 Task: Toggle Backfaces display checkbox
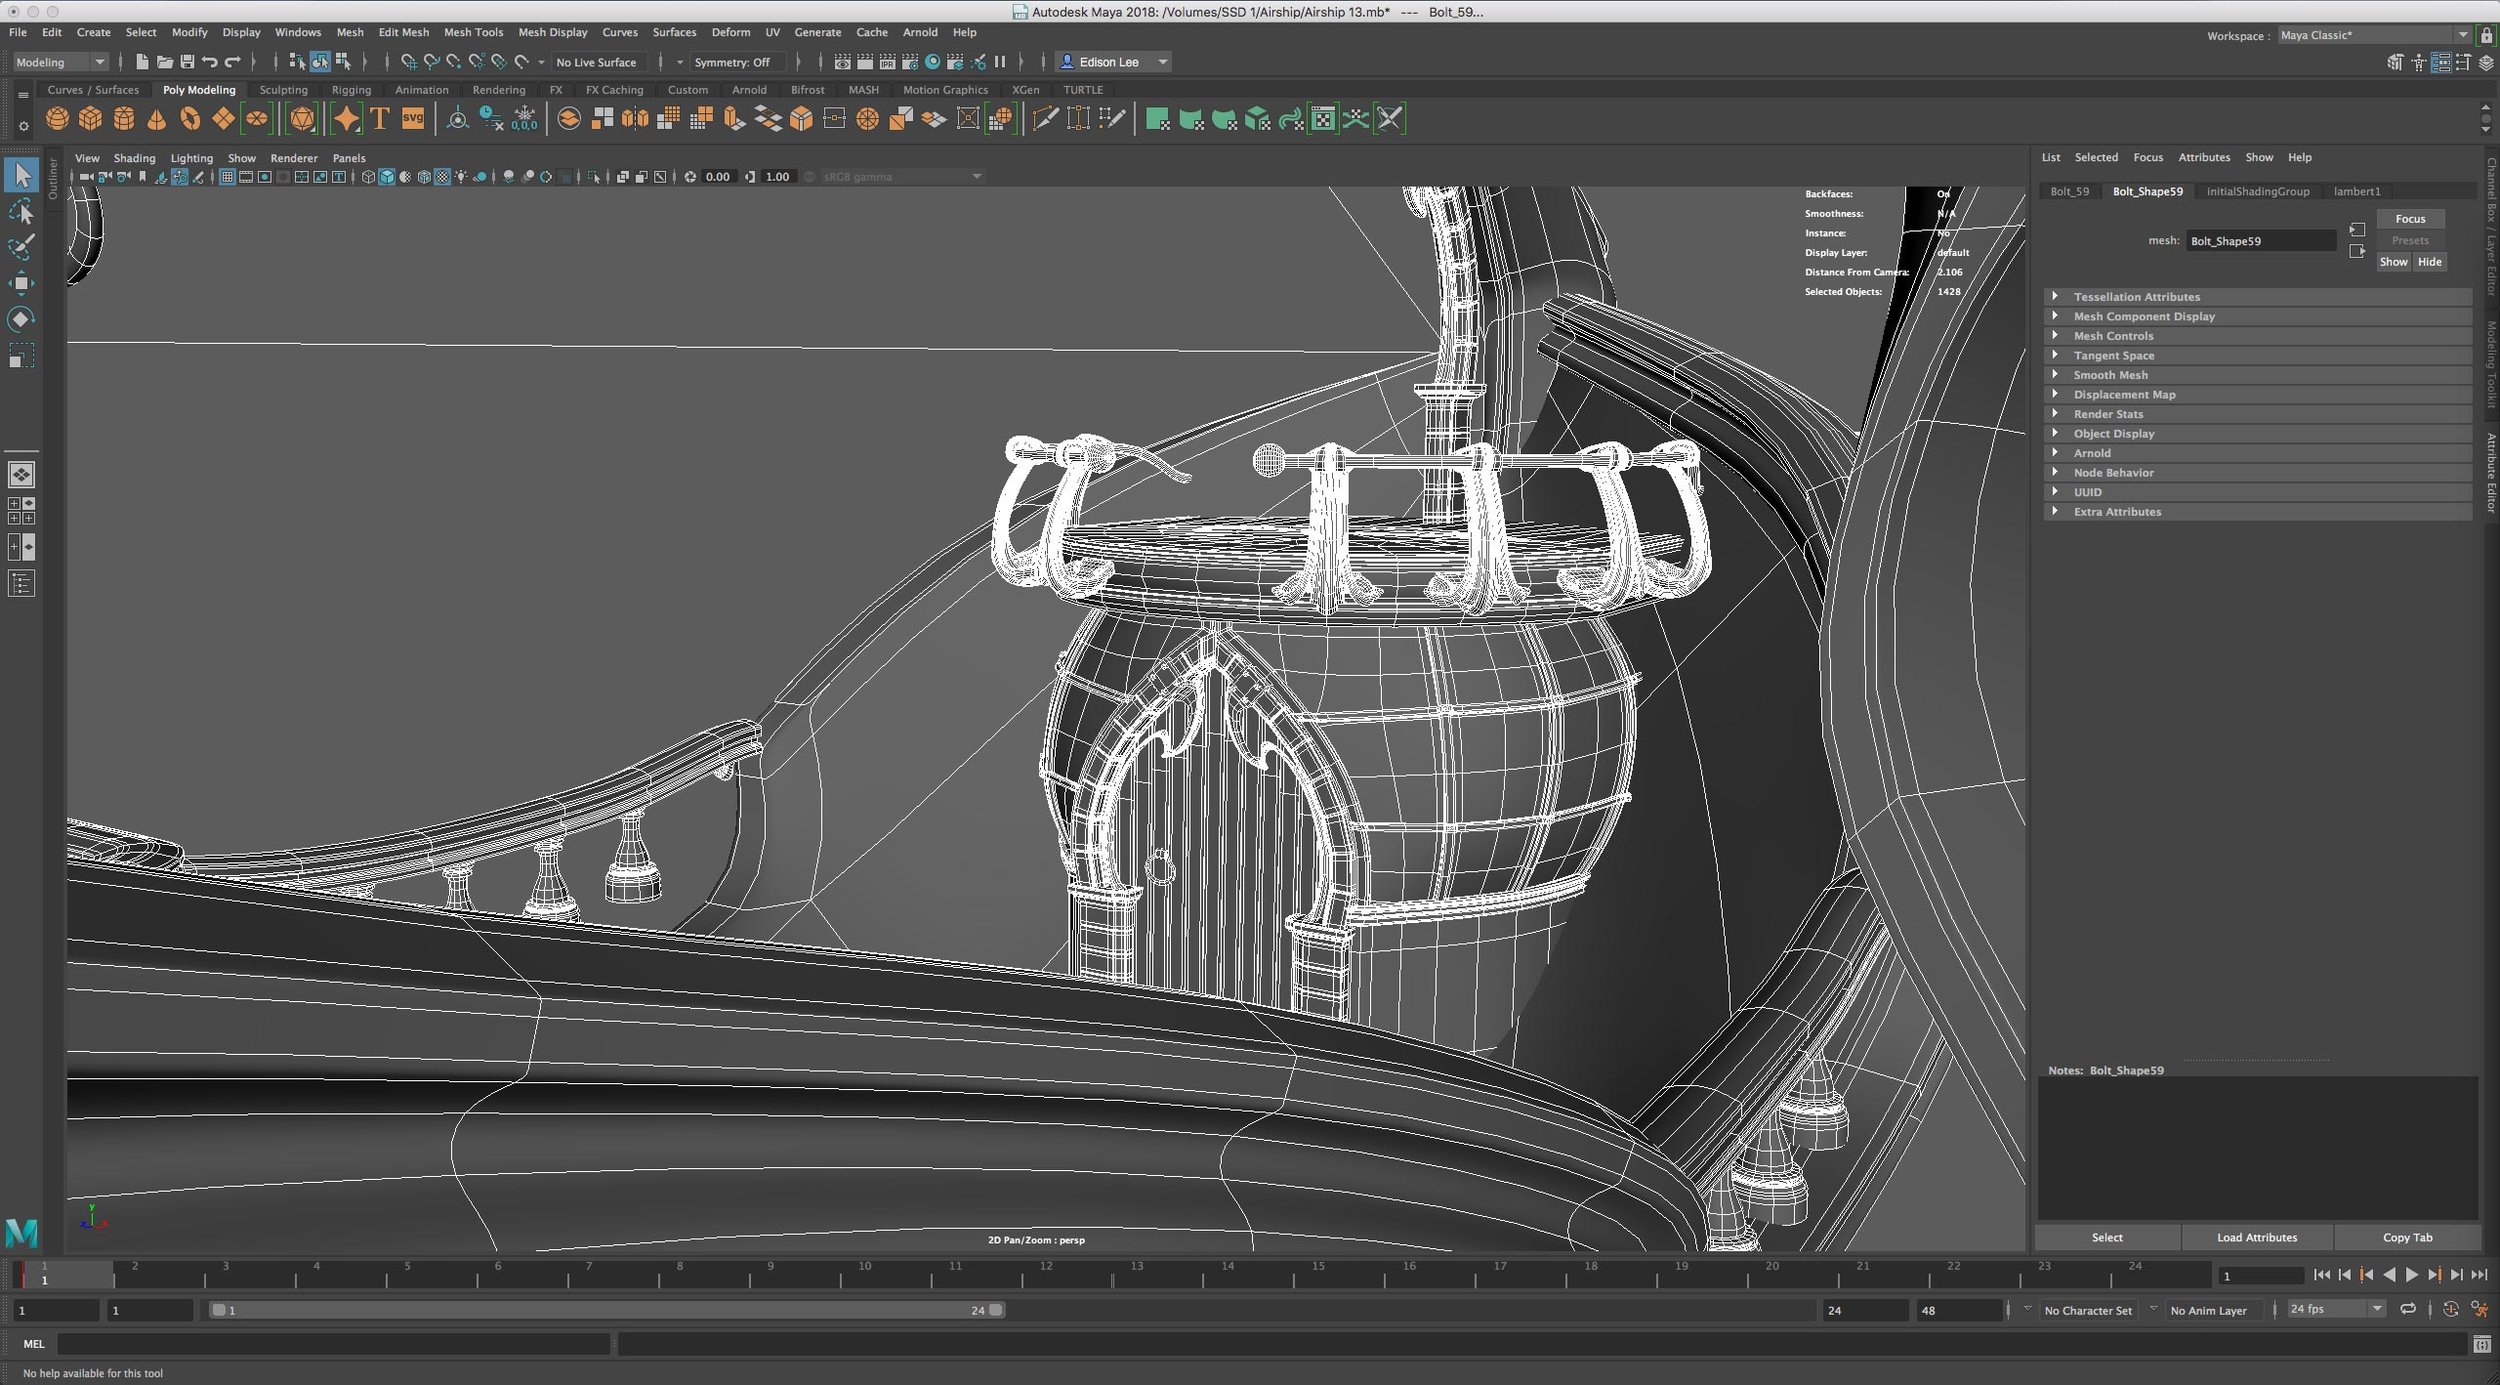tap(1939, 193)
